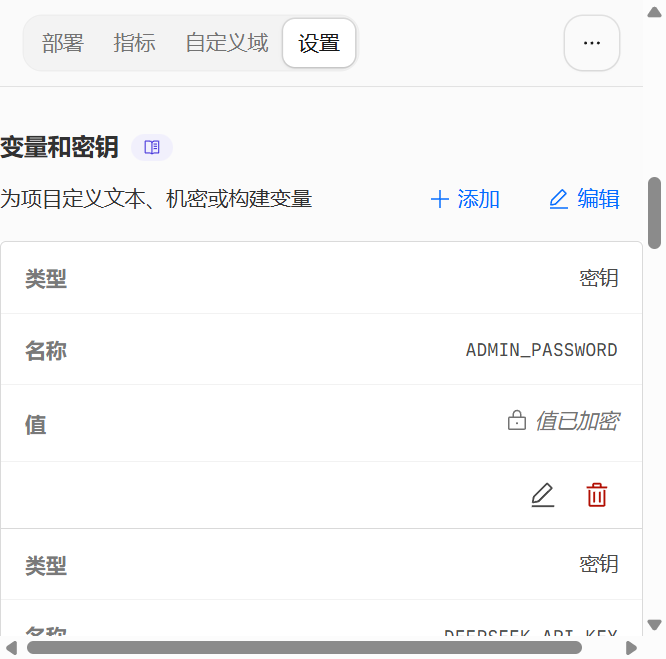Select the ADMIN_PASSWORD name text

pos(542,350)
